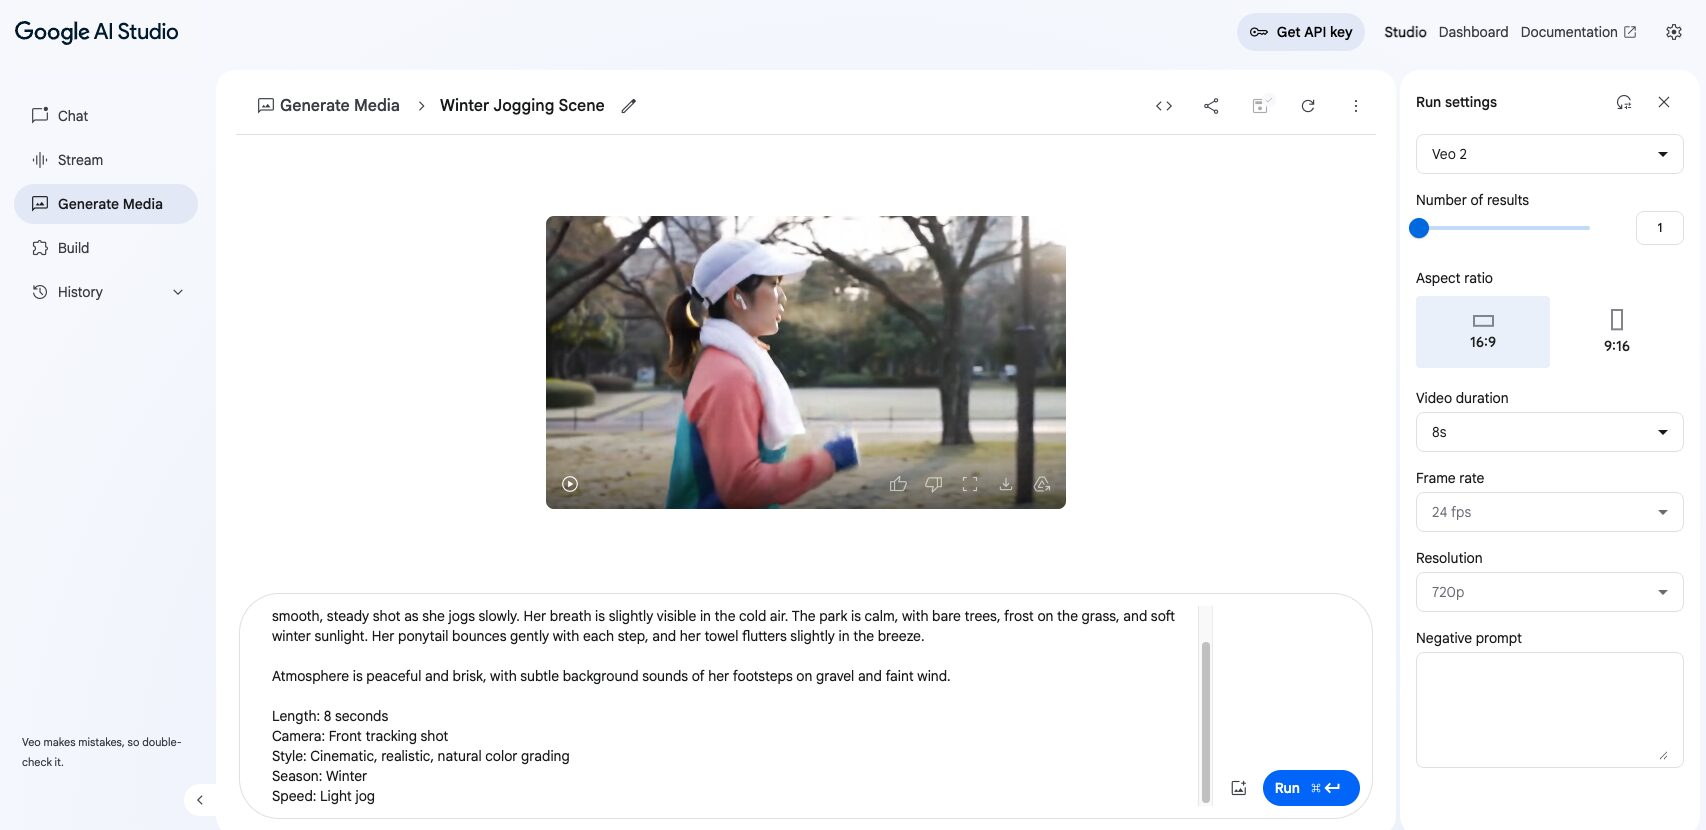The image size is (1706, 830).
Task: Open the settings gear icon
Action: 1674,32
